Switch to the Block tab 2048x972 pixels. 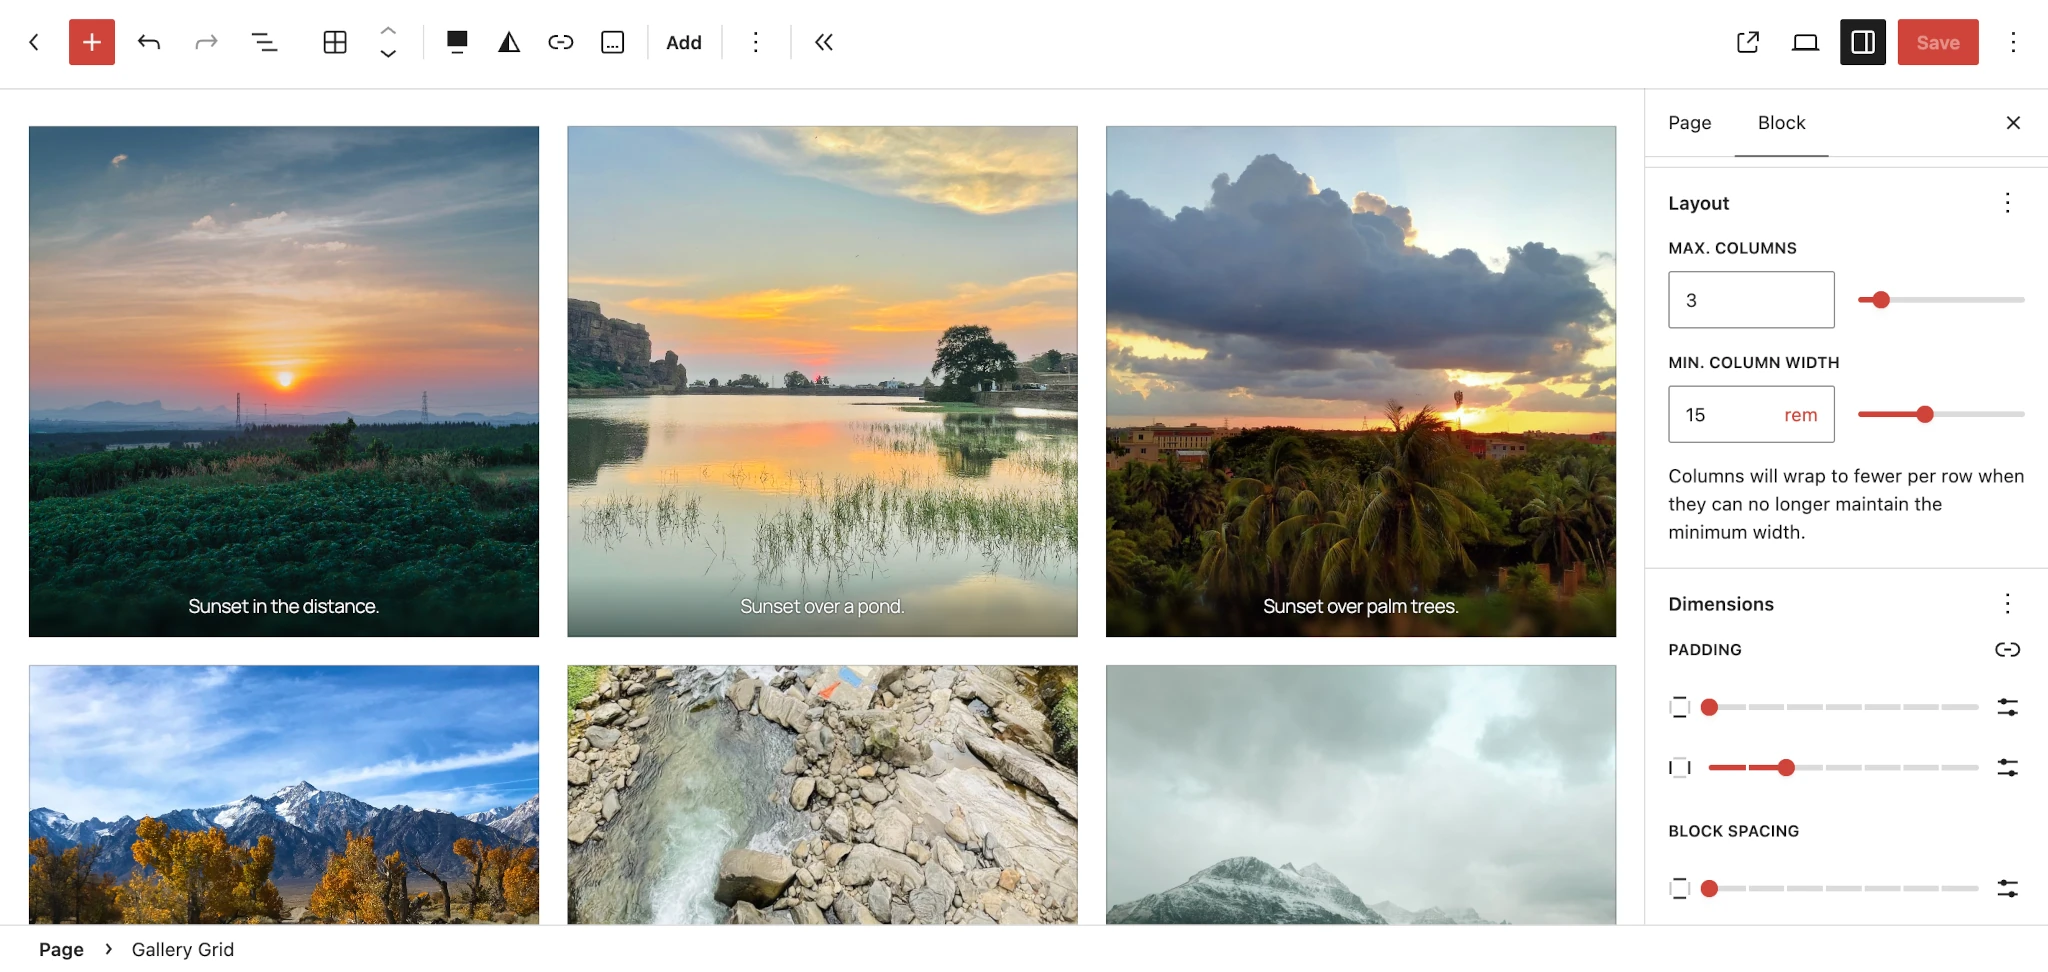[1782, 123]
